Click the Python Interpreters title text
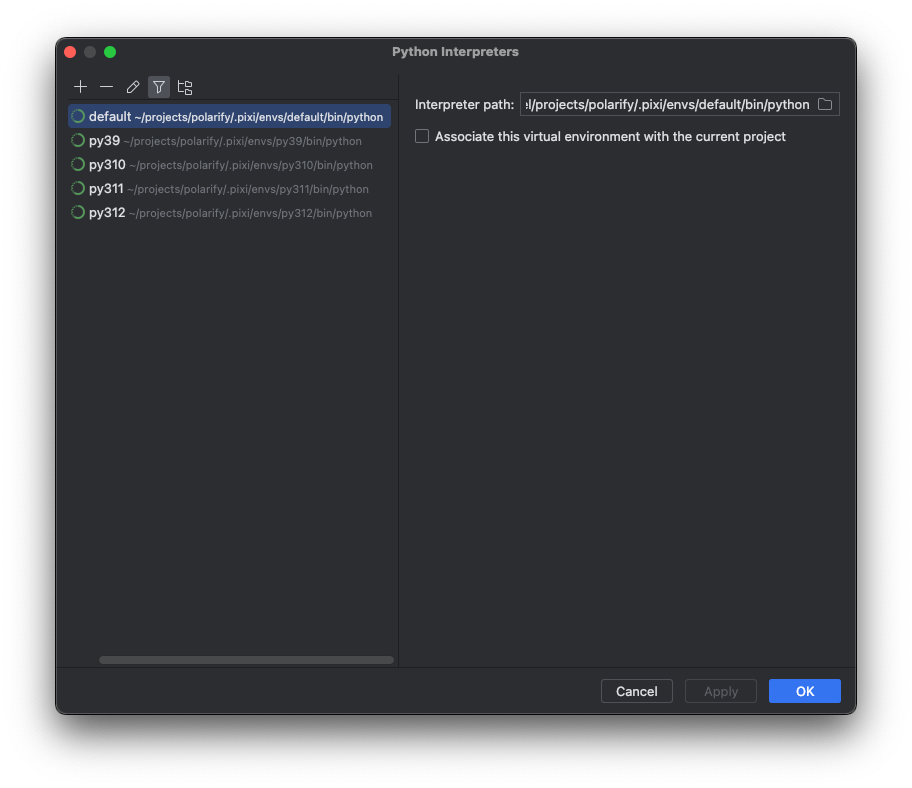 (x=455, y=52)
